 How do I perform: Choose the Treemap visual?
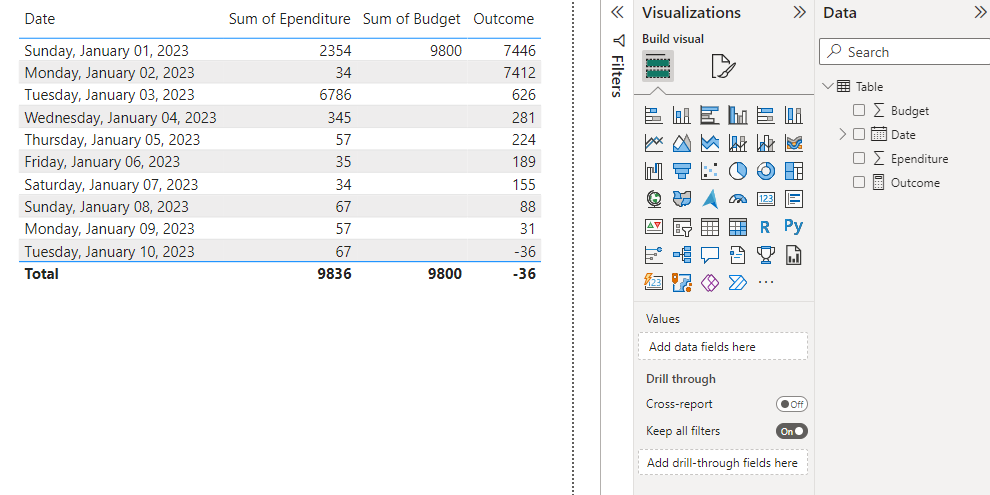[x=794, y=171]
